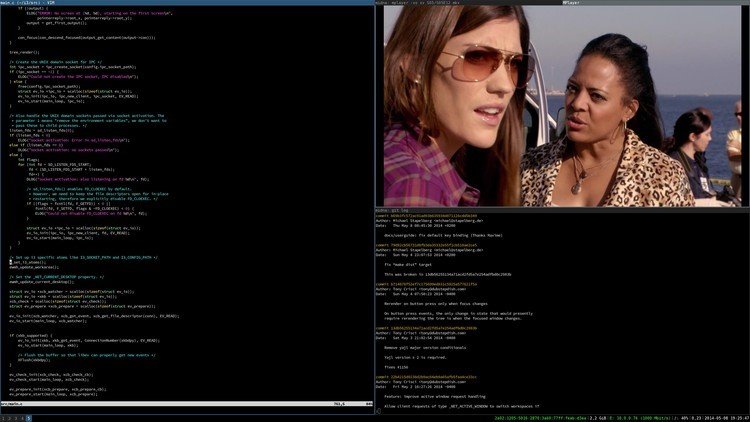Select the active workspace 5 button

pos(29,419)
